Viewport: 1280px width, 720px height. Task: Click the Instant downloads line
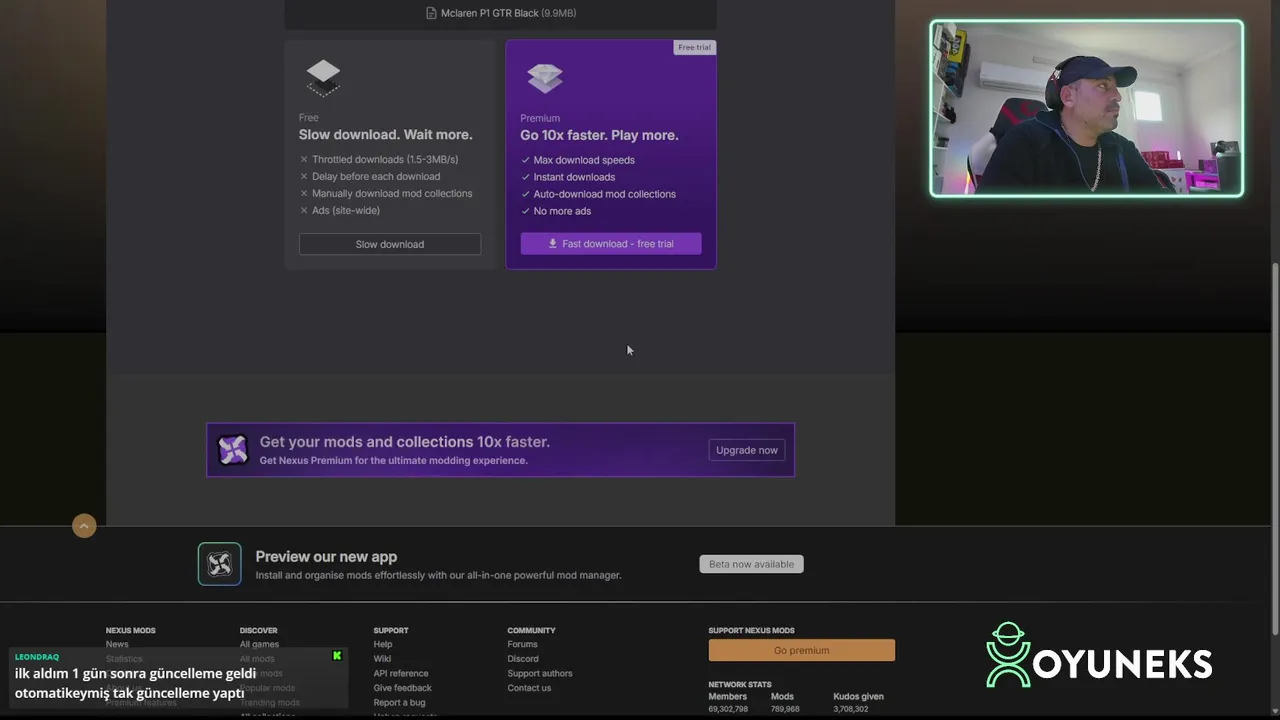click(574, 177)
